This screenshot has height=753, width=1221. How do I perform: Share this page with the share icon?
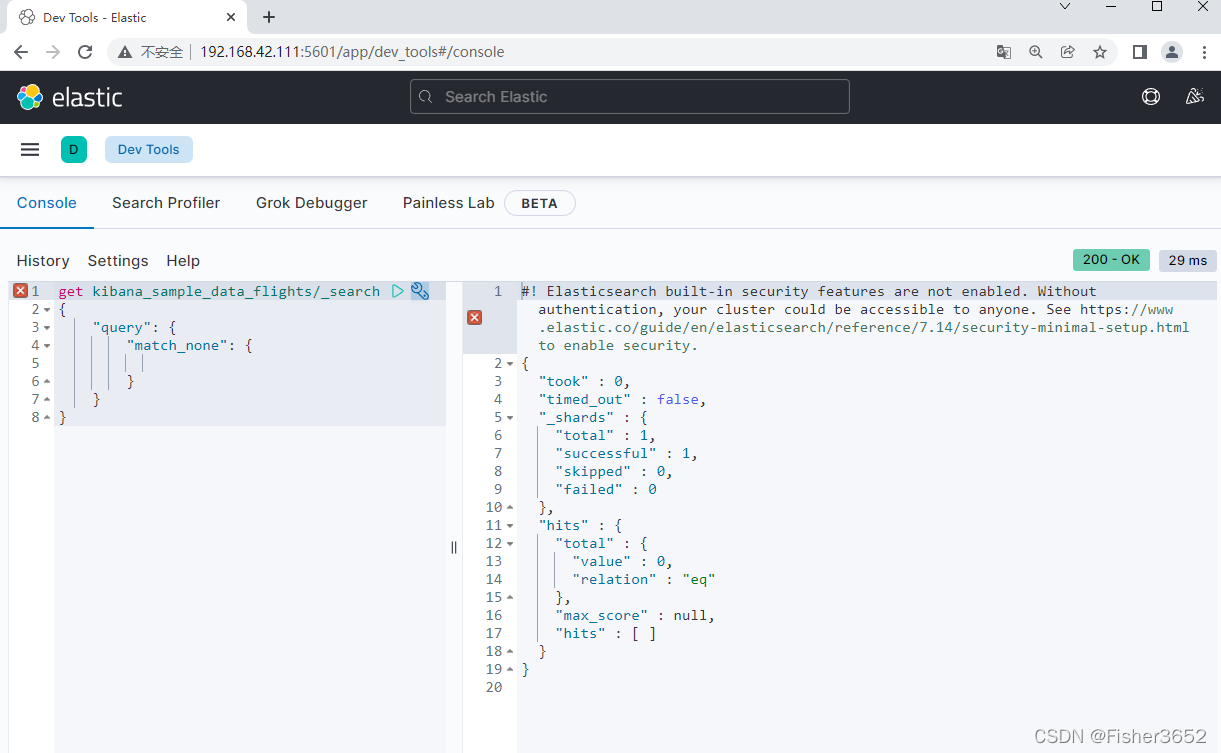(x=1068, y=52)
